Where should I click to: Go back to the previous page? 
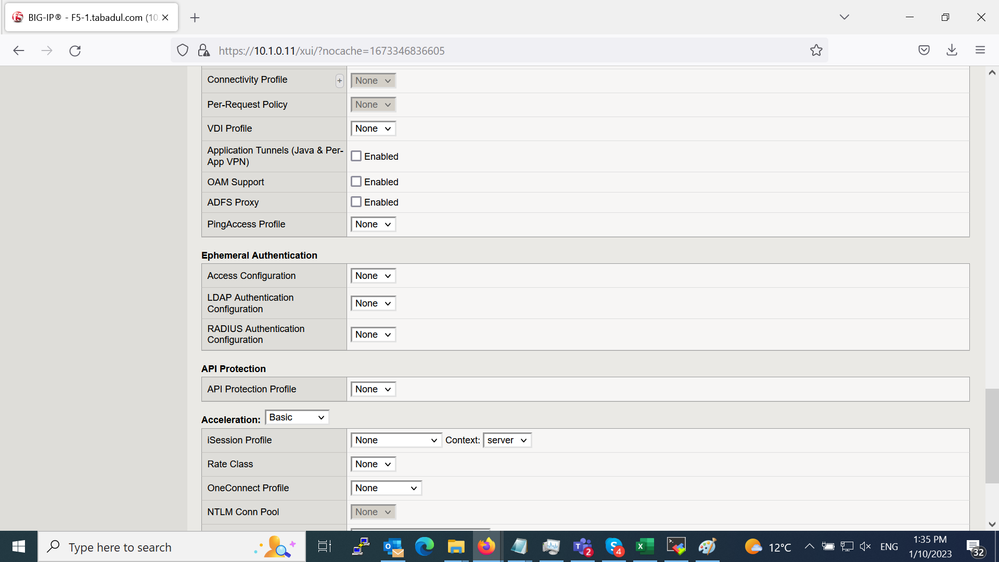(x=19, y=50)
